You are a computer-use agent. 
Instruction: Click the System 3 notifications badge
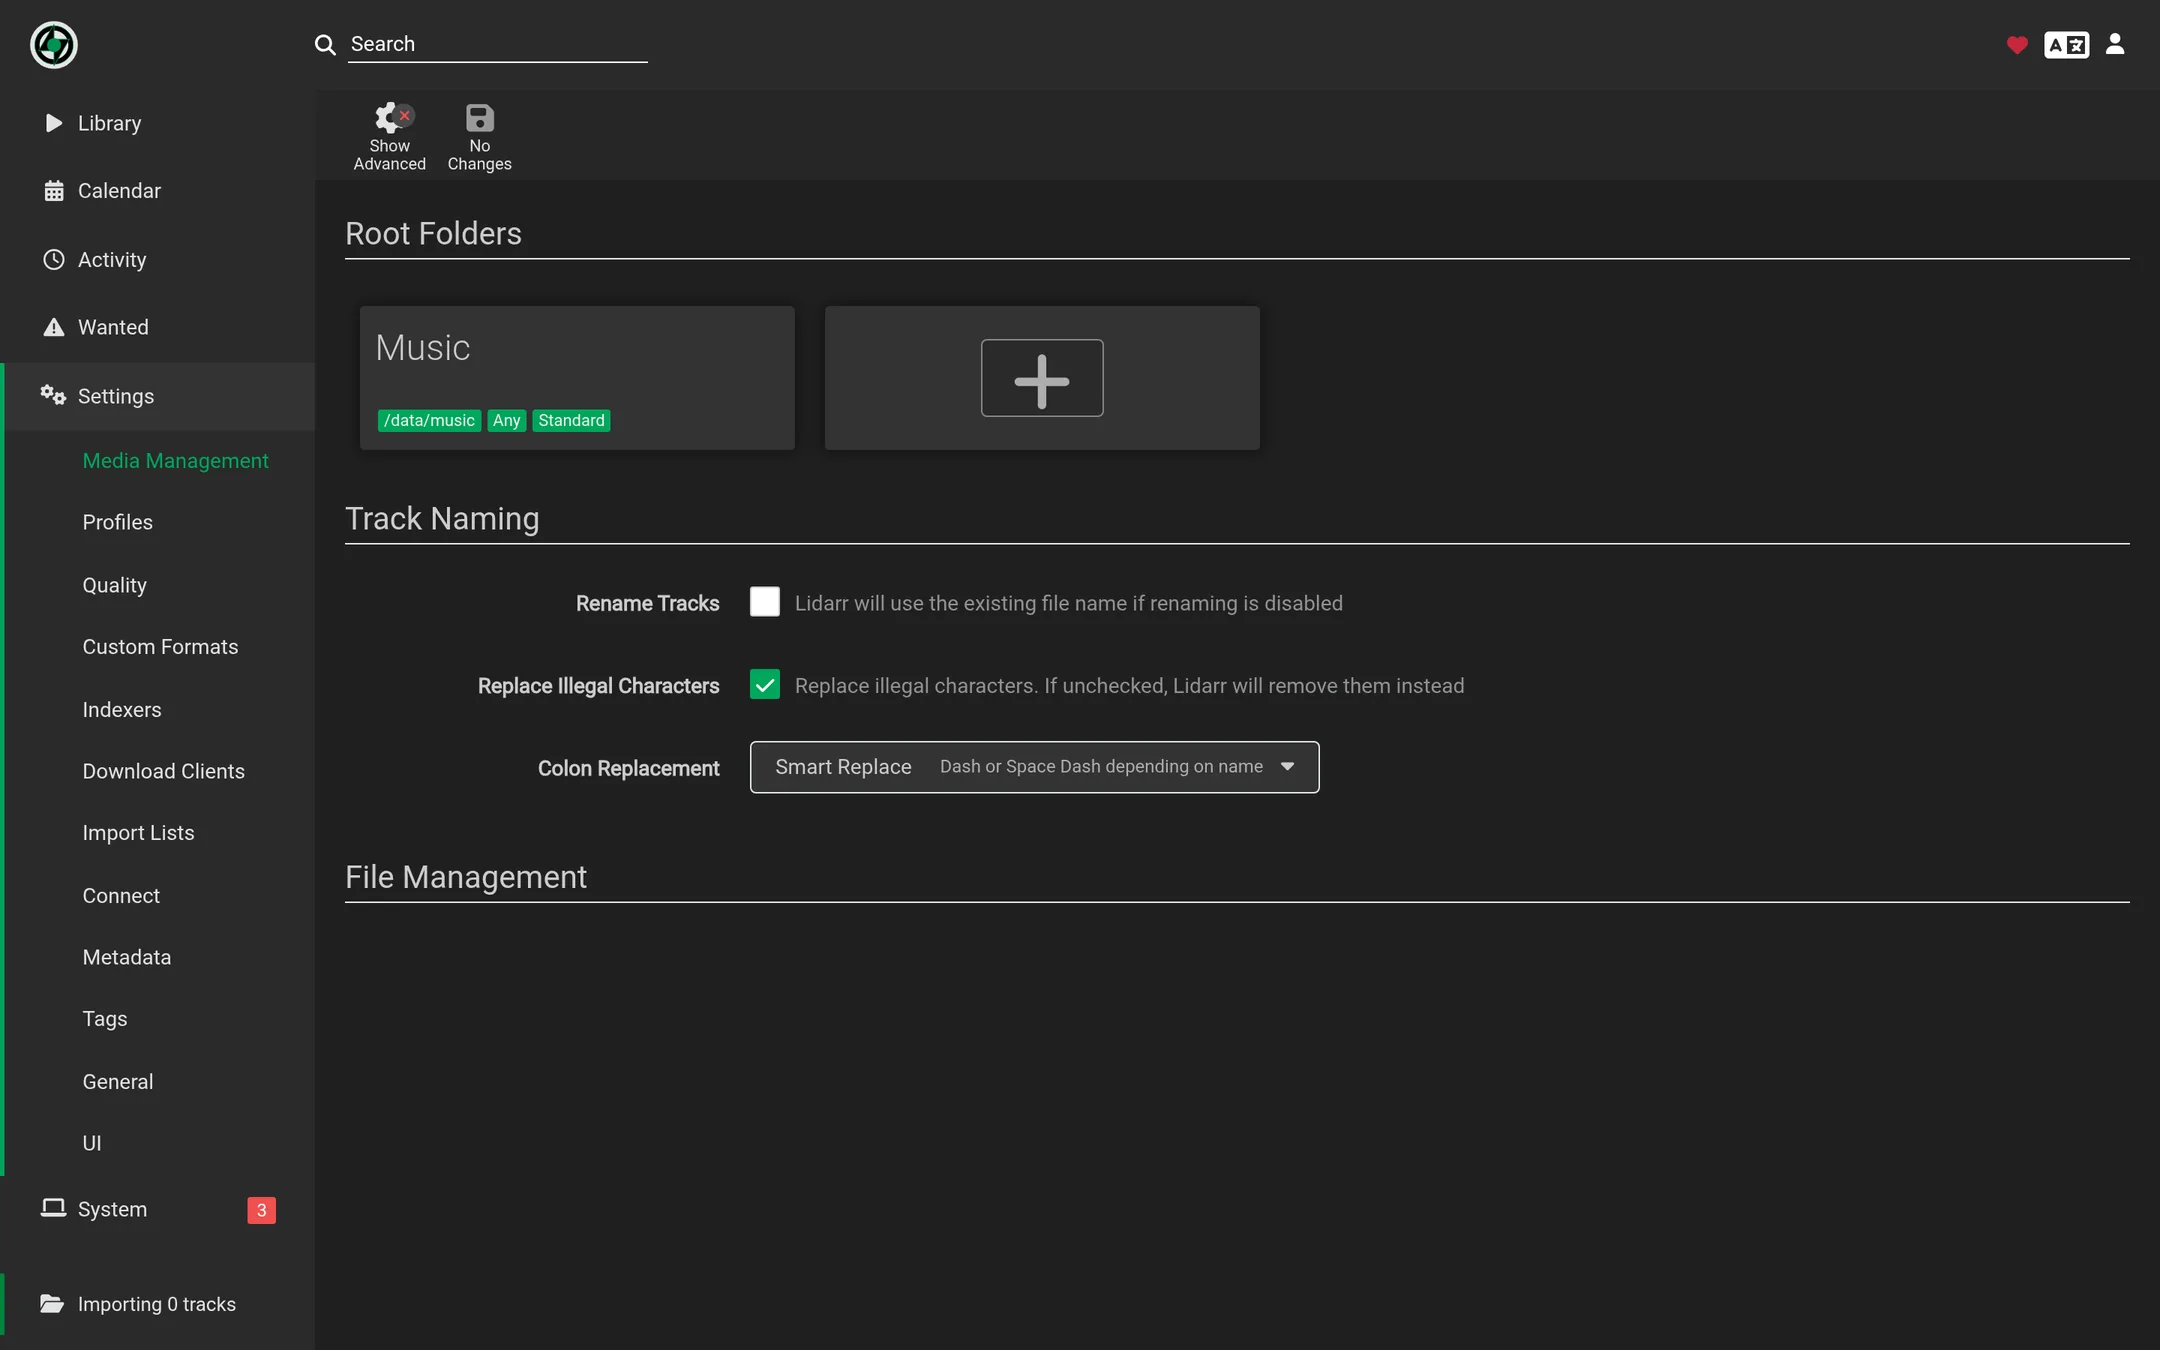pos(262,1211)
